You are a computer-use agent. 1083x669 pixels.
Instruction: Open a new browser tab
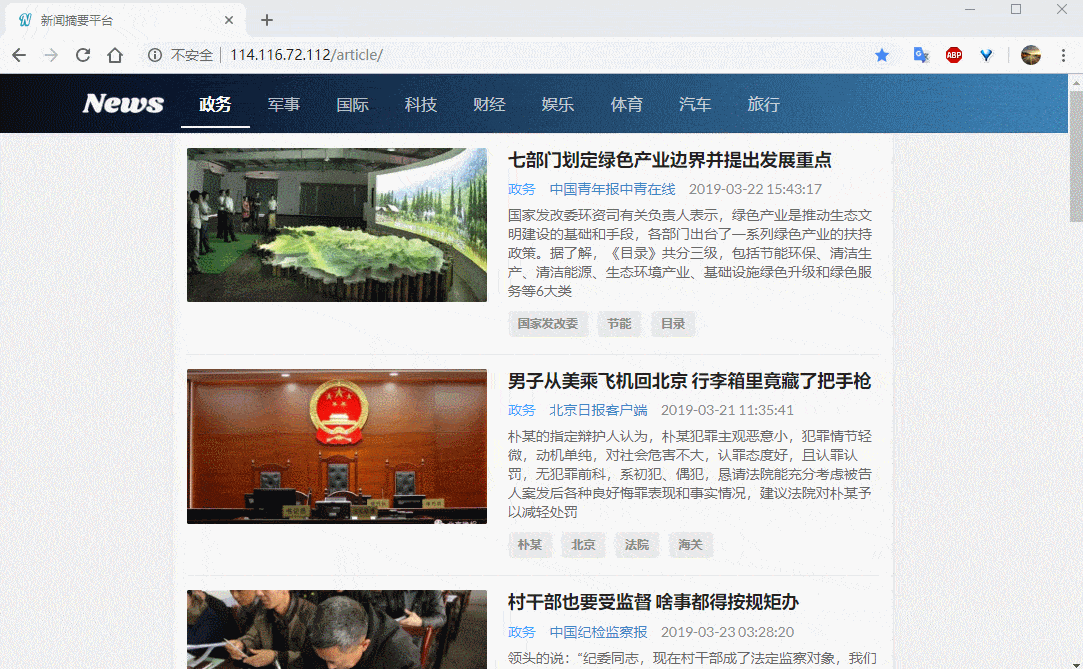(x=267, y=21)
